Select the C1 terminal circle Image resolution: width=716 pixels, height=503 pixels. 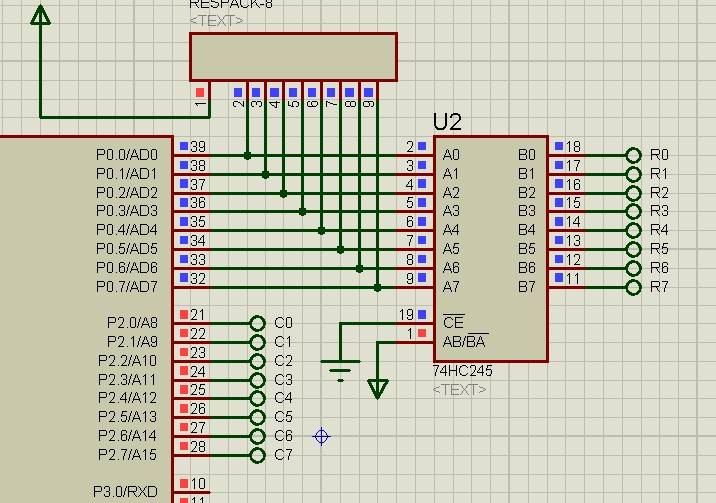tap(257, 342)
